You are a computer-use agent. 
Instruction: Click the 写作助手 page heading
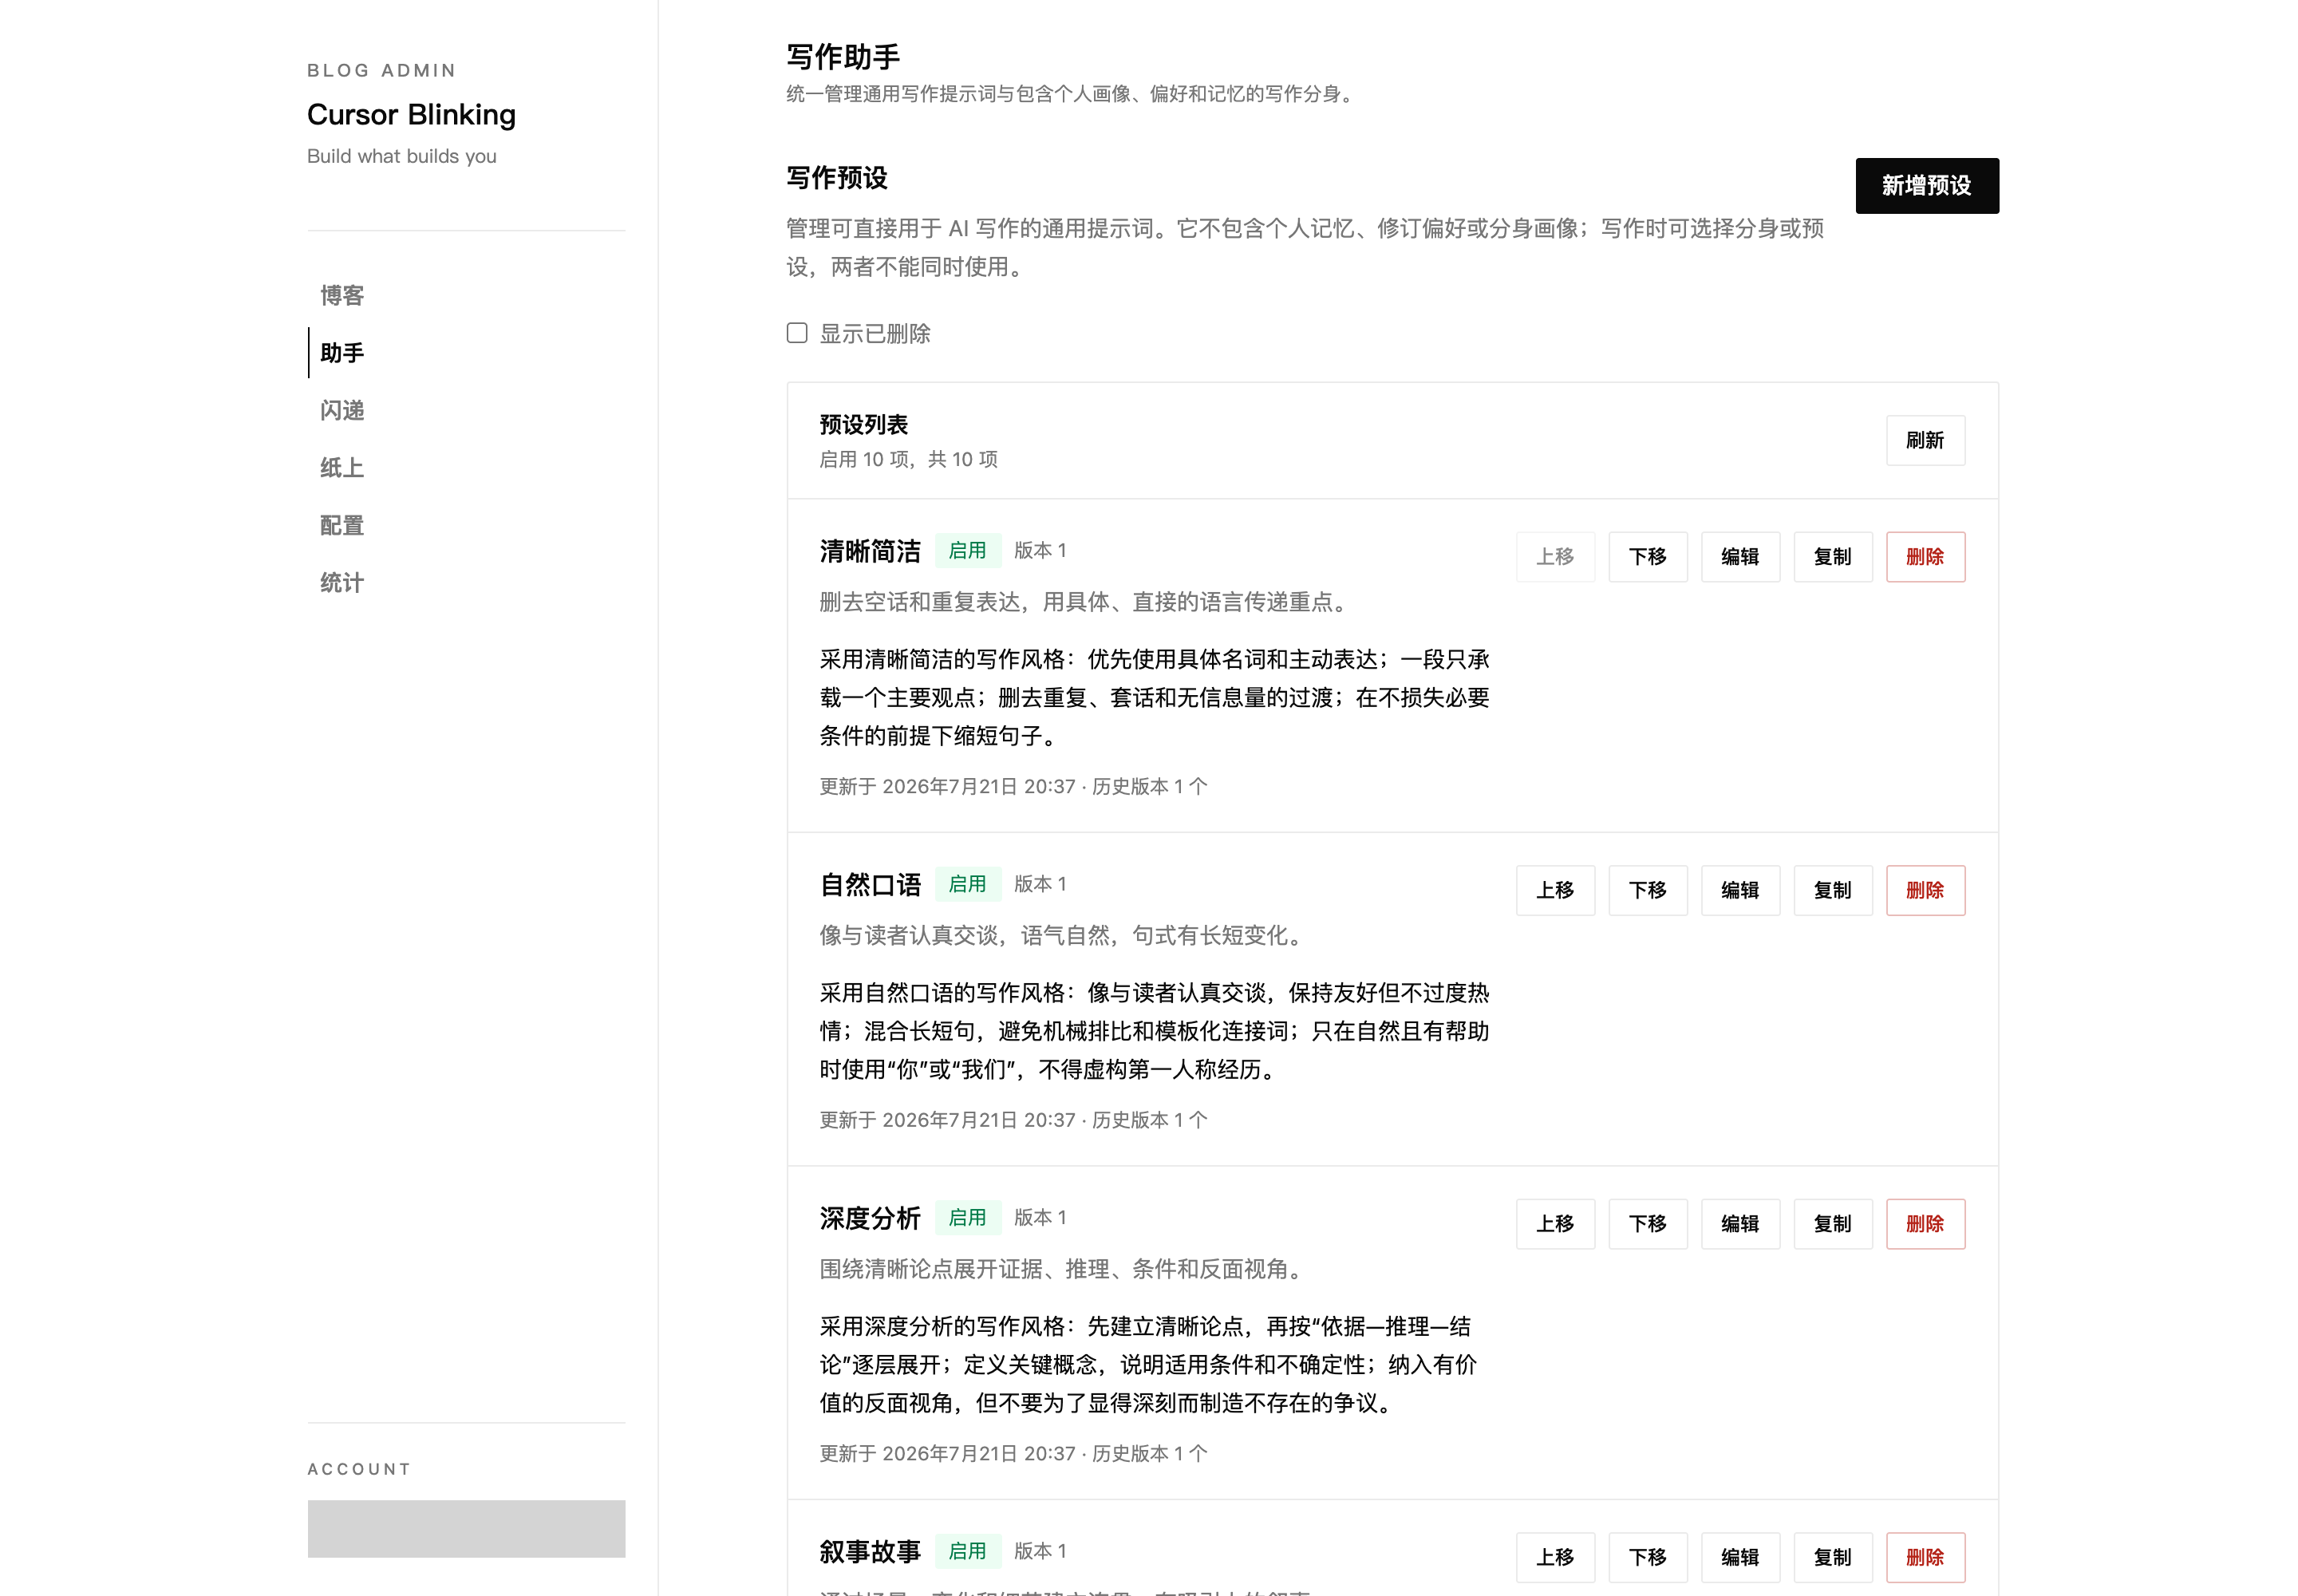pos(843,57)
